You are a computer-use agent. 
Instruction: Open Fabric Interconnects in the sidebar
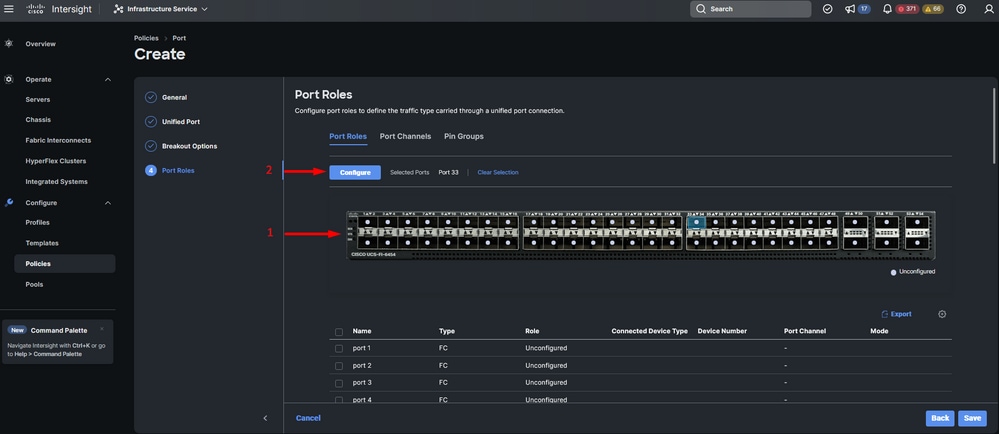[x=58, y=140]
